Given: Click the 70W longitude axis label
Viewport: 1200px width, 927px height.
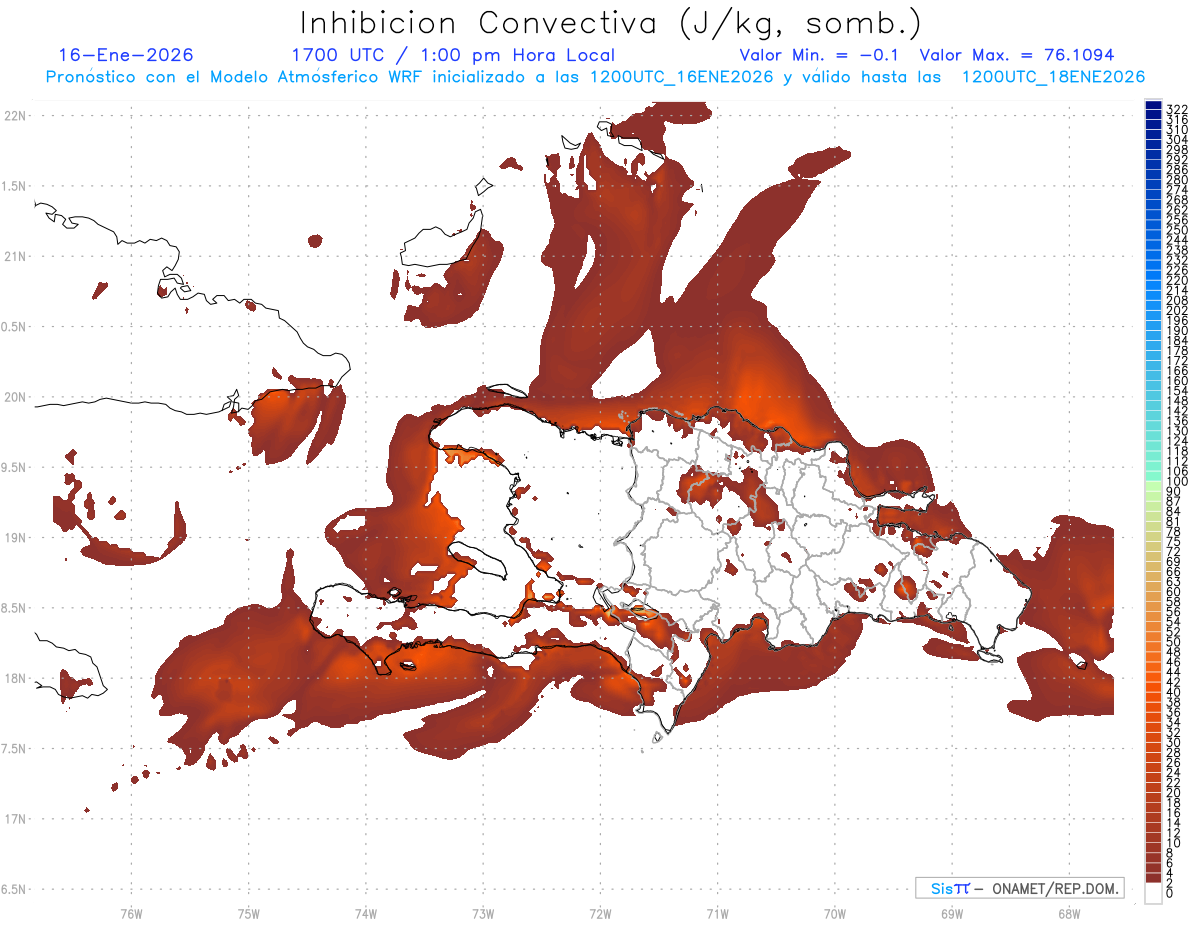Looking at the screenshot, I should [834, 913].
